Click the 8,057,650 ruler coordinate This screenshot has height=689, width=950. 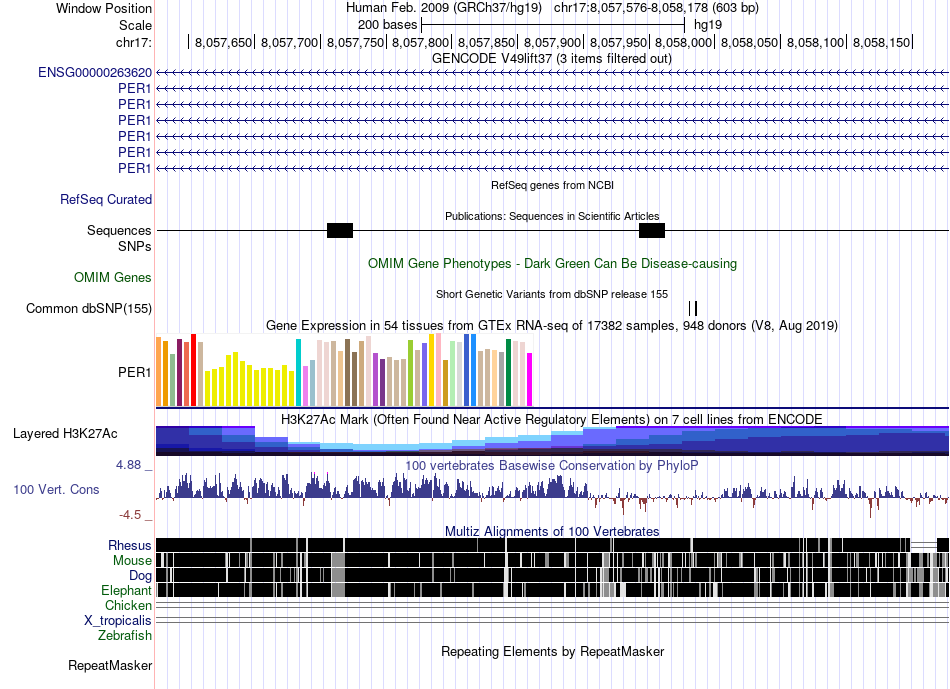click(x=223, y=42)
